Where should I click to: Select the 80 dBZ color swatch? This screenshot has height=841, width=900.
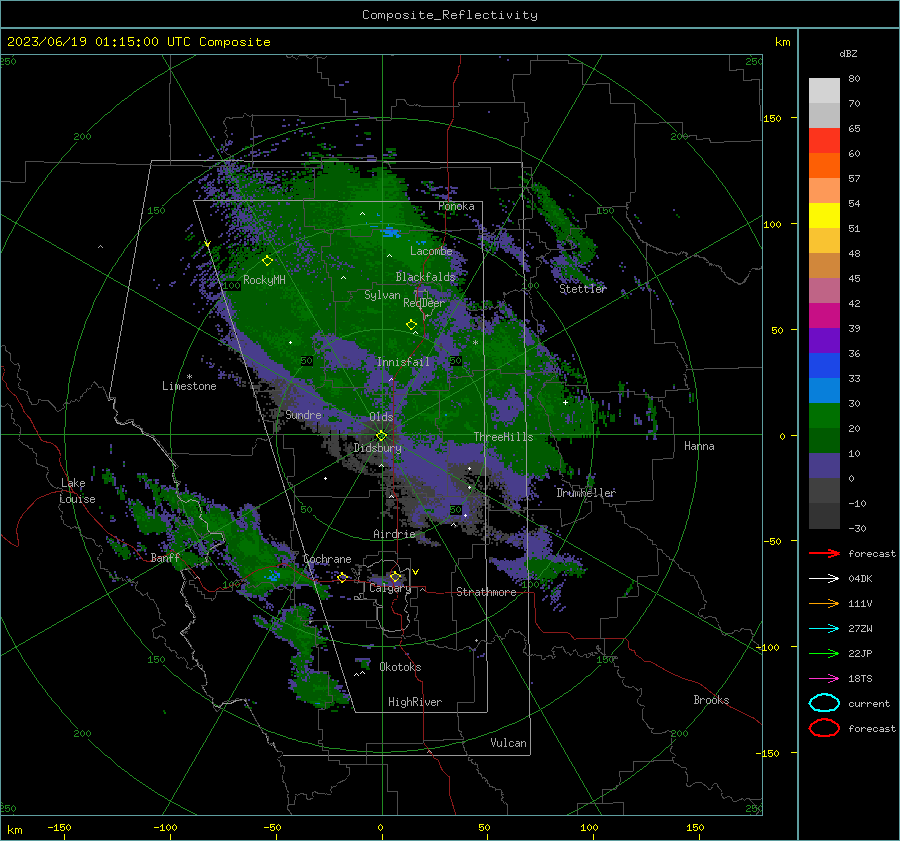tap(824, 90)
